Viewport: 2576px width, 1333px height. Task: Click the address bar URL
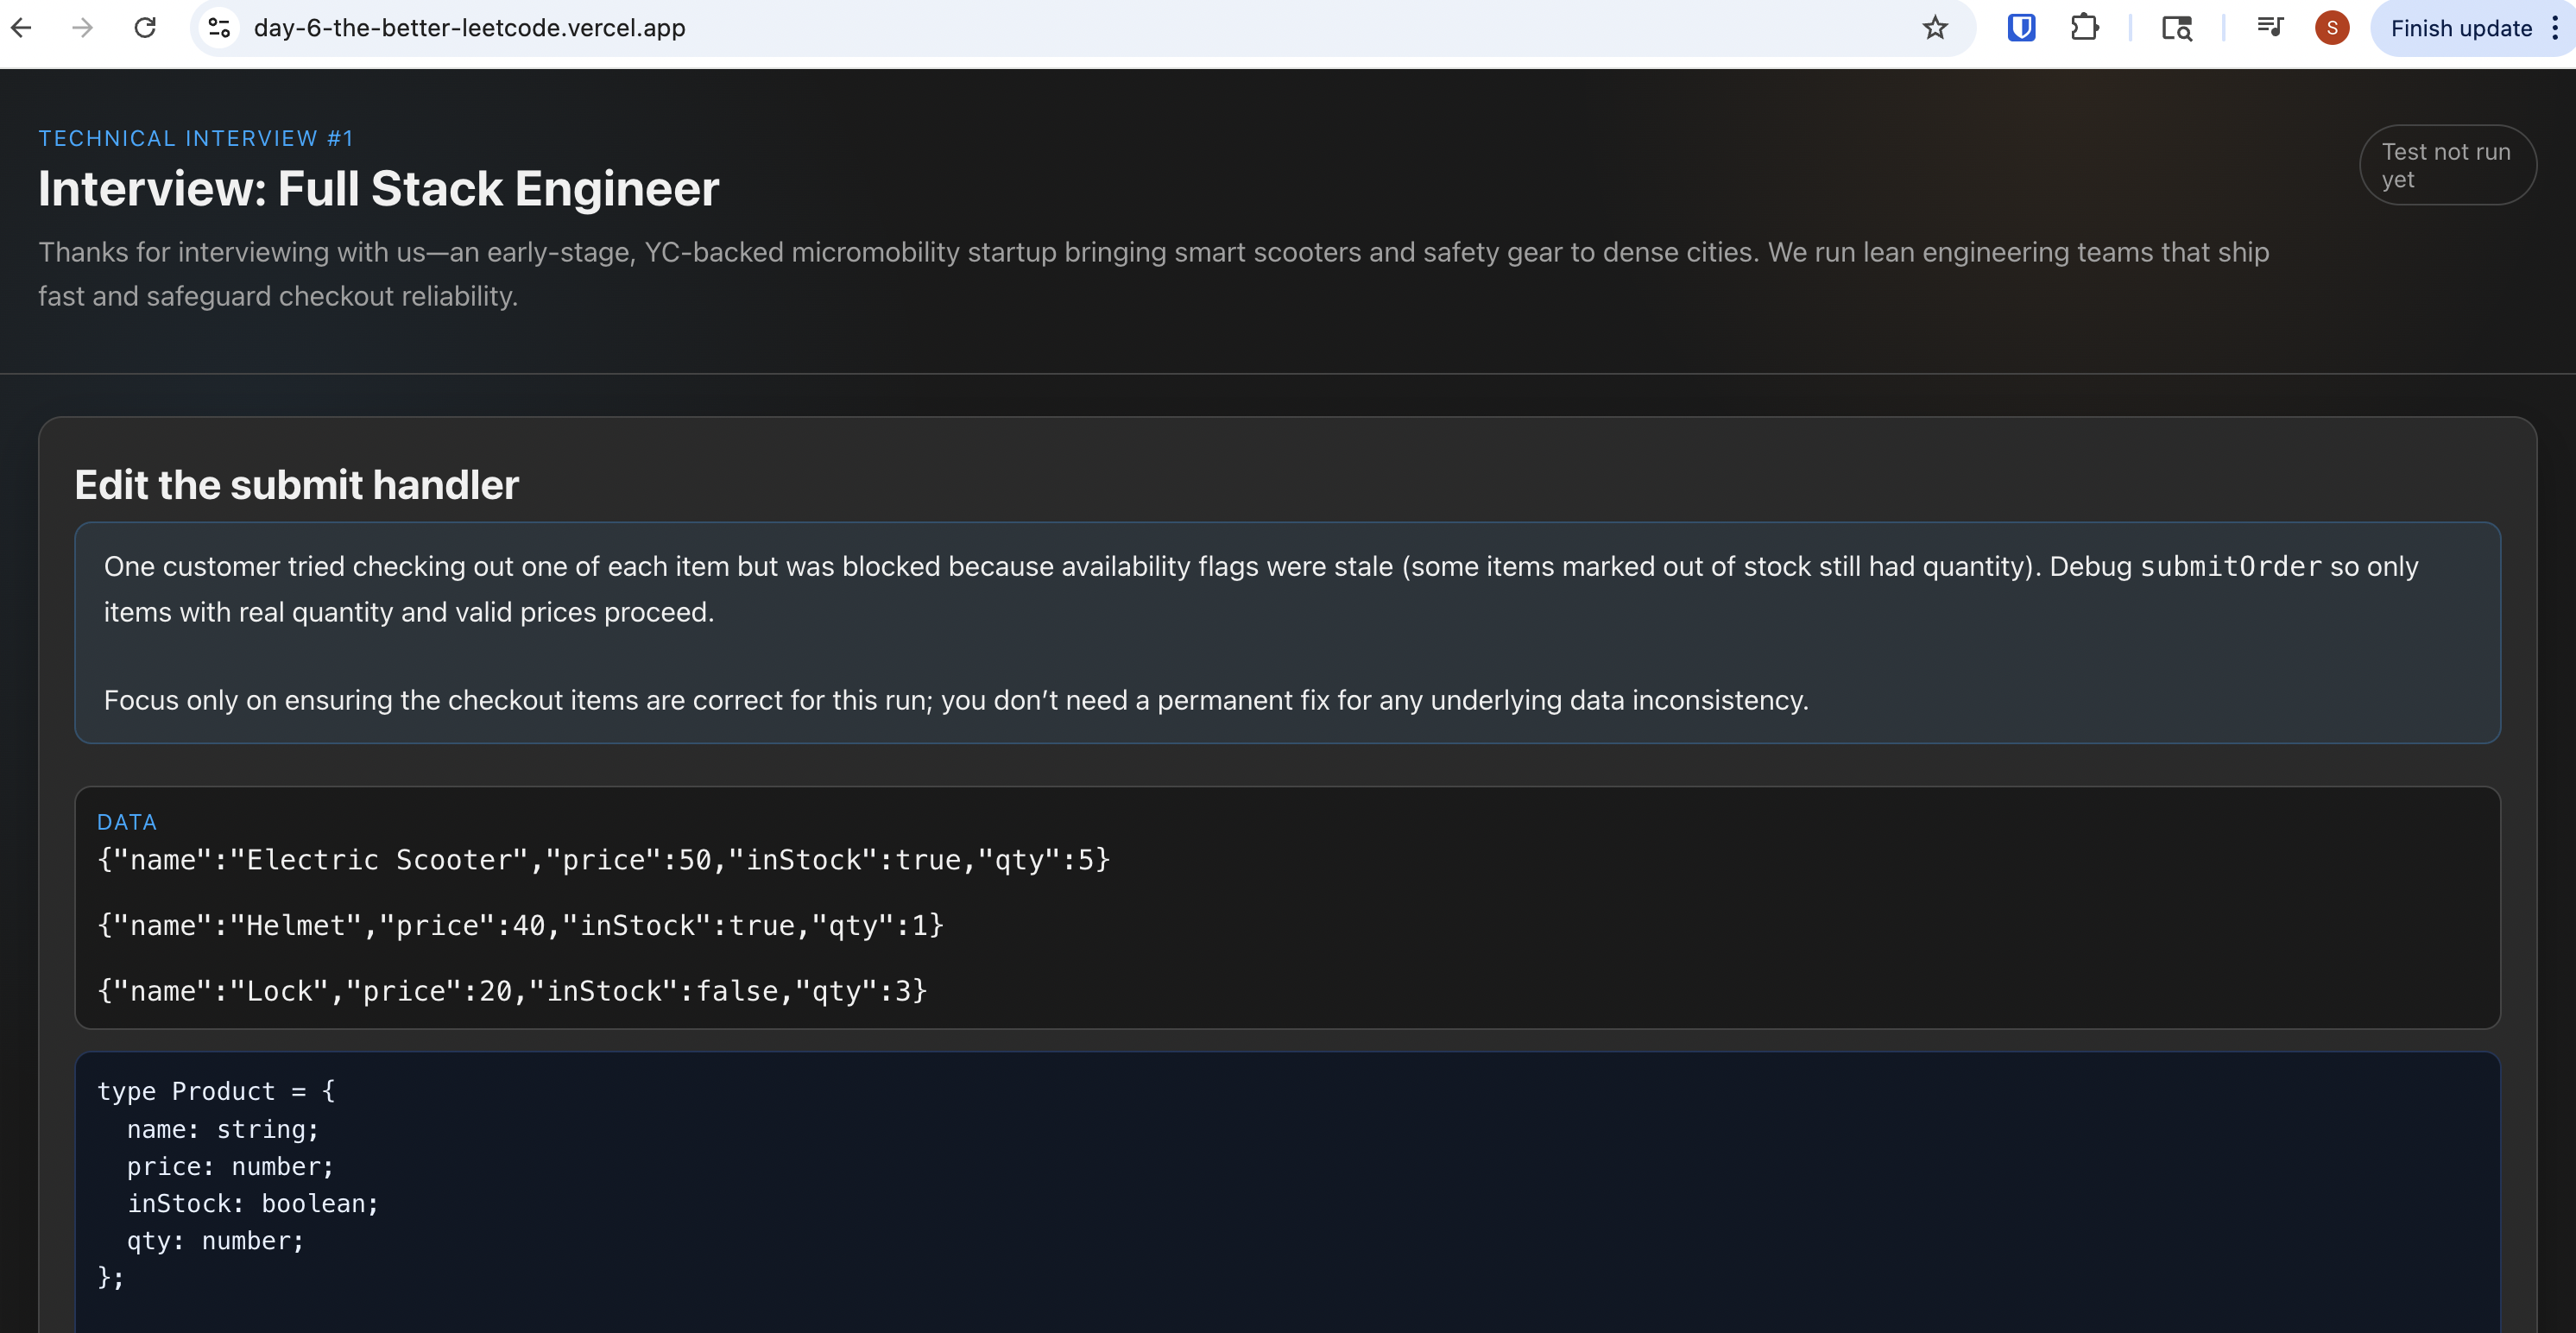[469, 28]
